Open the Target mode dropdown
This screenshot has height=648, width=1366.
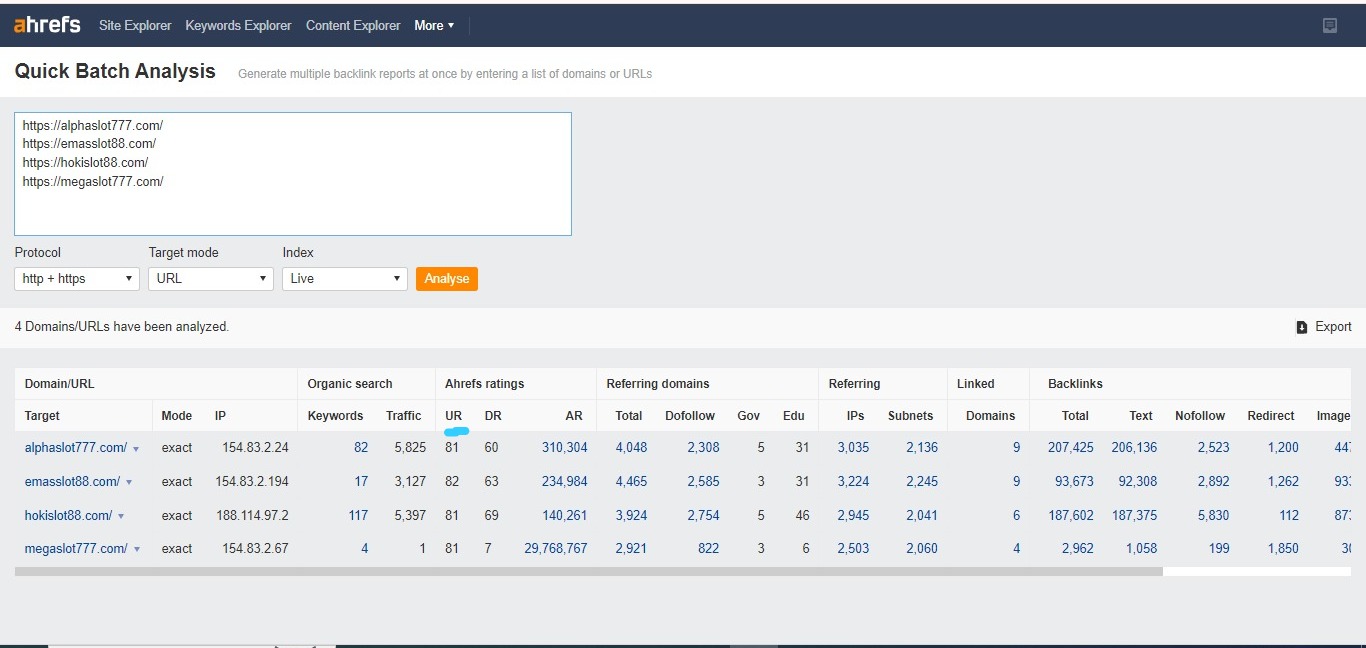pyautogui.click(x=210, y=279)
